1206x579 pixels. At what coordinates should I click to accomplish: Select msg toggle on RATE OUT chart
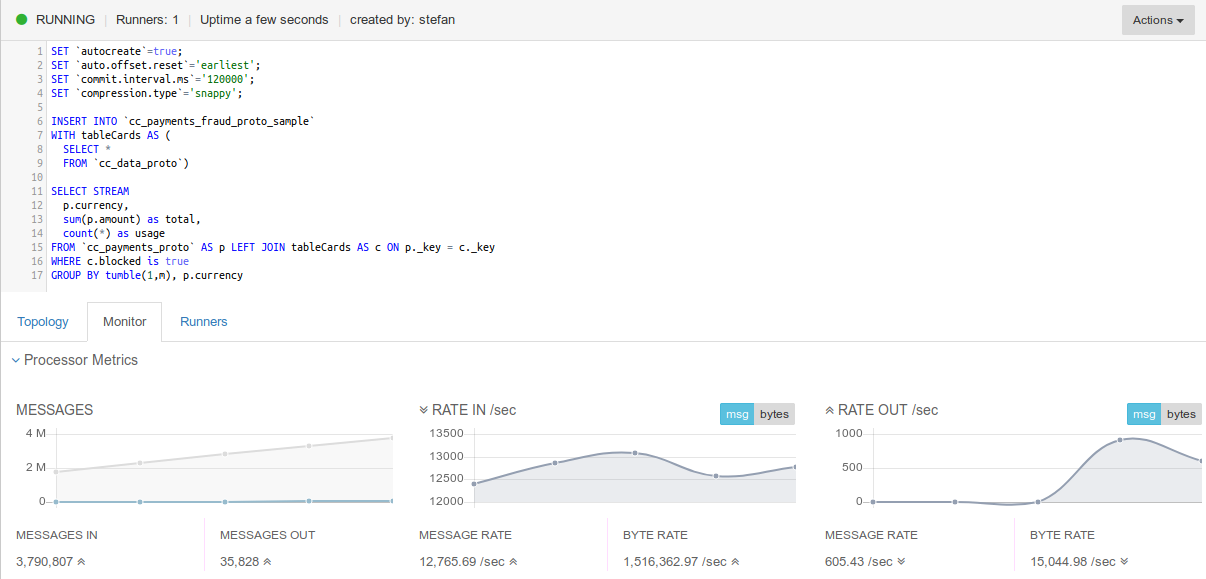(x=1144, y=414)
